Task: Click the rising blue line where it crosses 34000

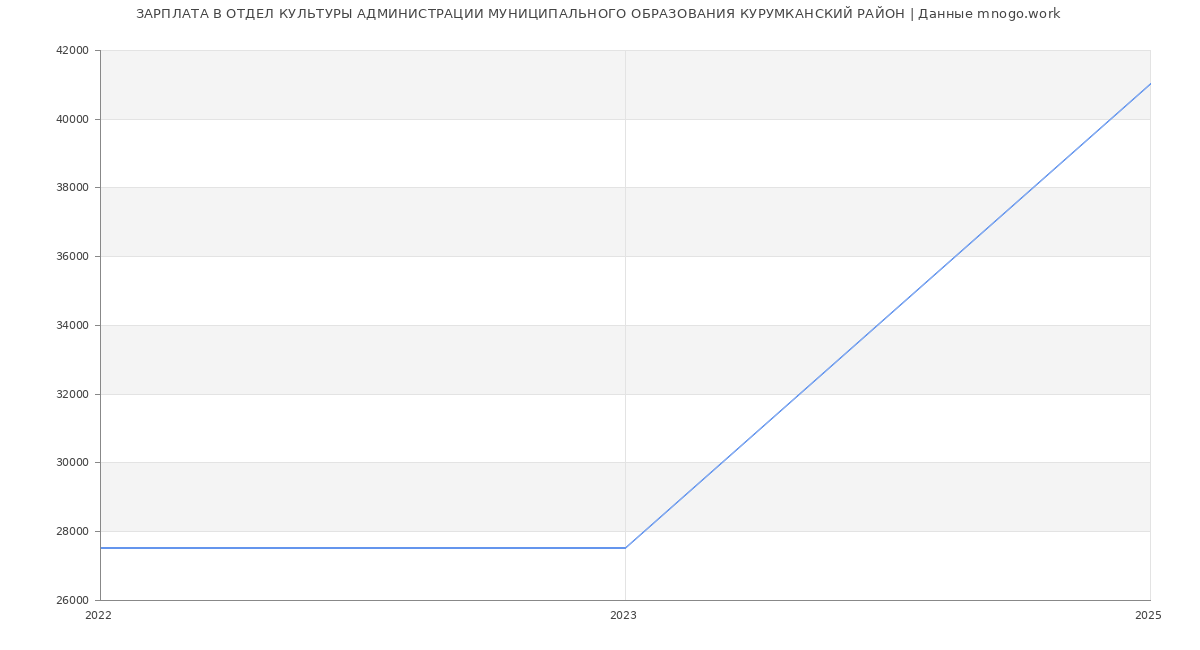Action: pos(877,325)
